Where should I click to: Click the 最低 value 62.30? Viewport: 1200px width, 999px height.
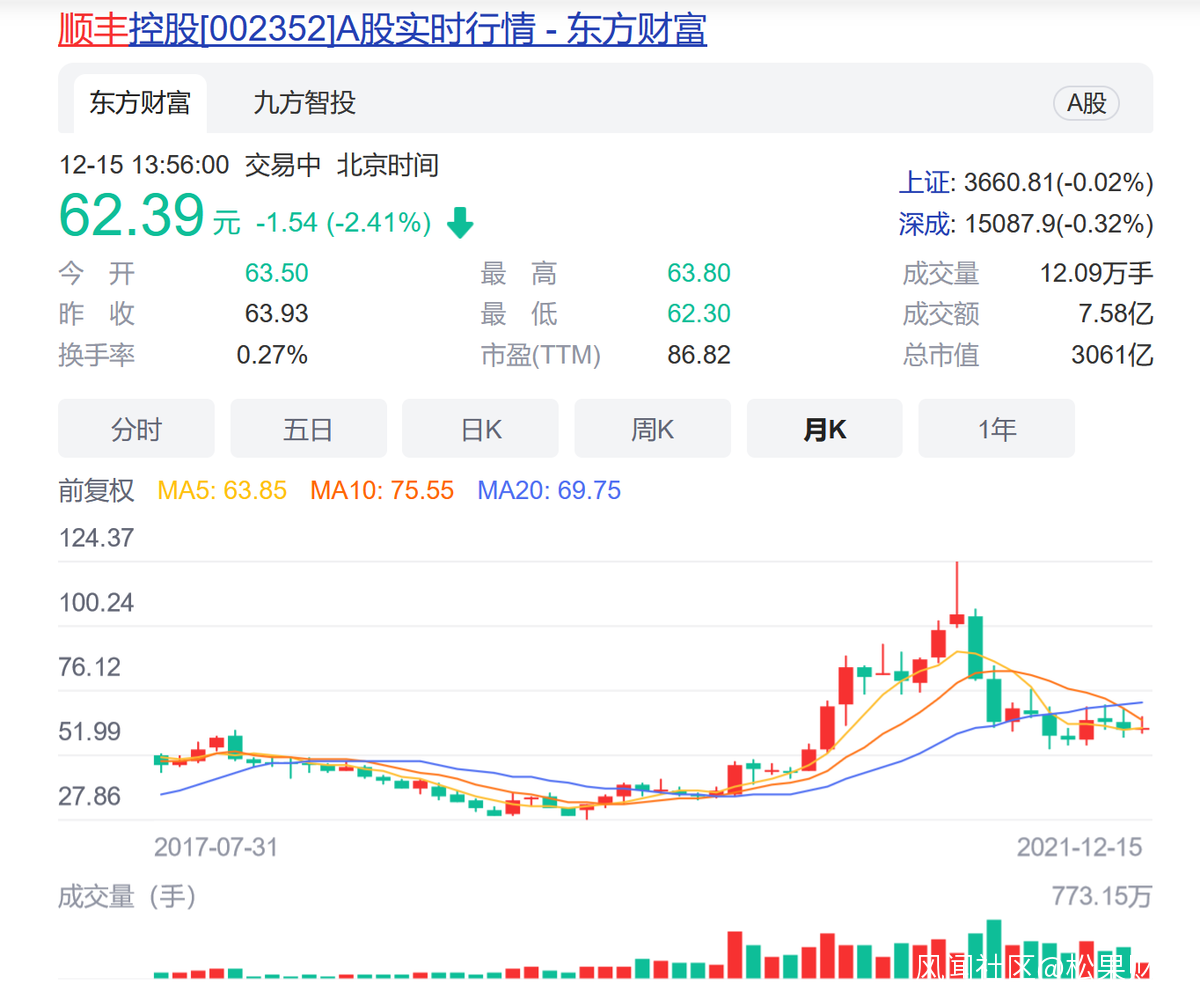(x=699, y=314)
